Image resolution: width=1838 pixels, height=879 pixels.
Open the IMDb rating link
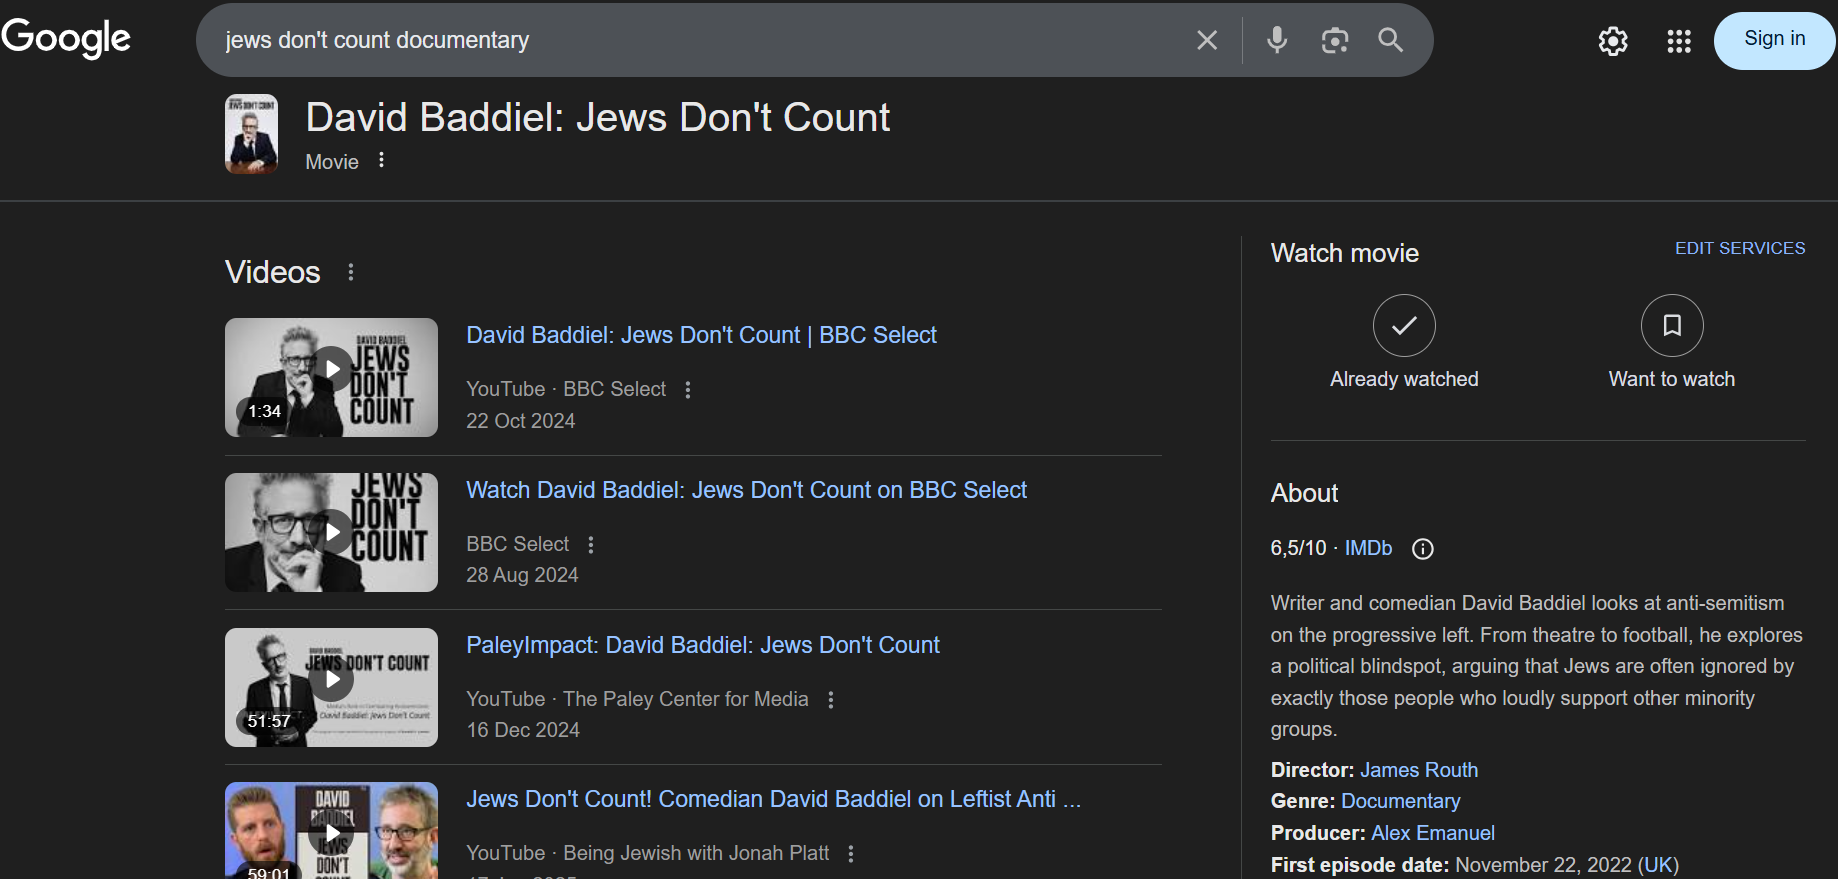1368,548
